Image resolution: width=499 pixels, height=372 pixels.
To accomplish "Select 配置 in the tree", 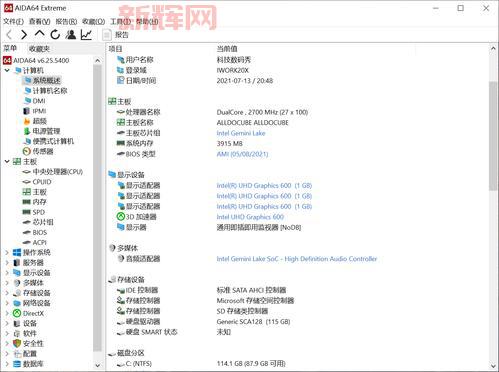I will (30, 354).
